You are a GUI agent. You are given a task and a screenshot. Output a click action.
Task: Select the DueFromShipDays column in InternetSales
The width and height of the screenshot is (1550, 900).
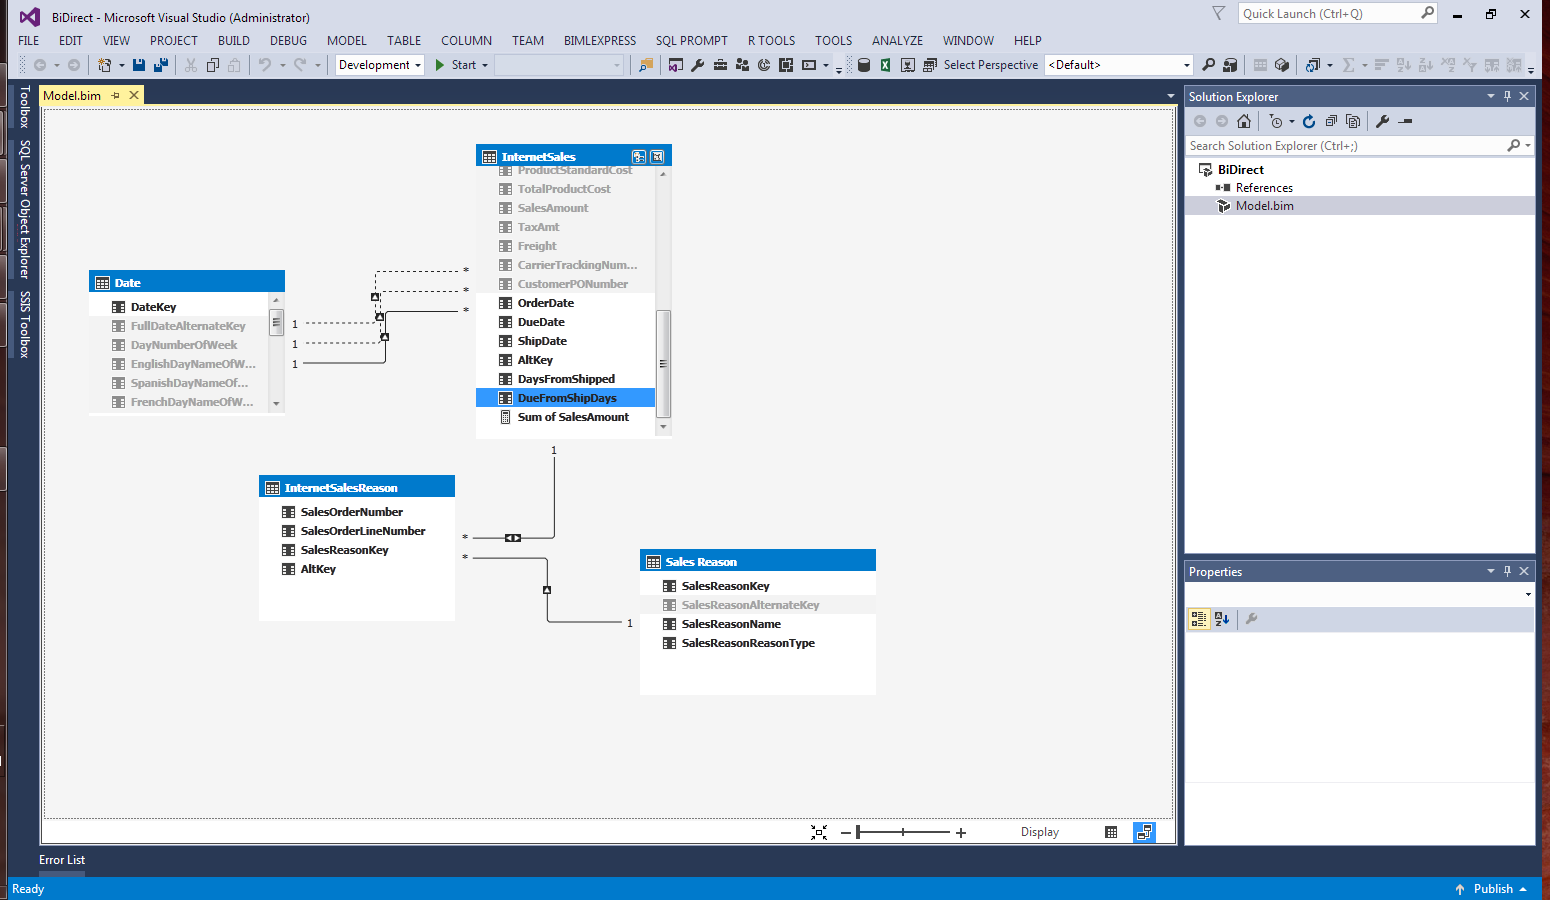[x=566, y=398]
